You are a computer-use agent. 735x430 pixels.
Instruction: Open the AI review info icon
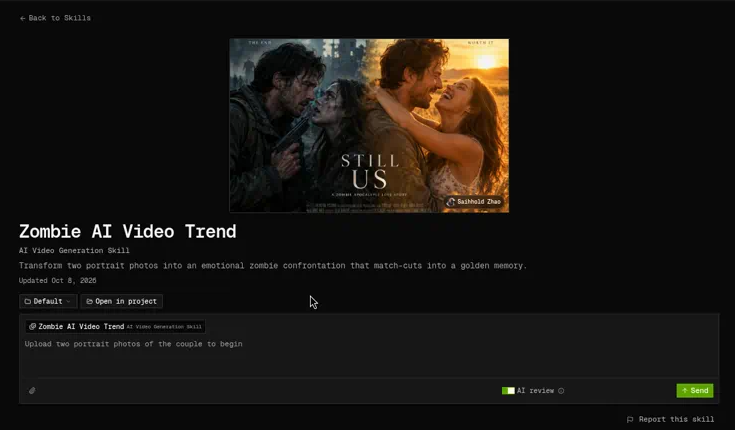[x=561, y=391]
